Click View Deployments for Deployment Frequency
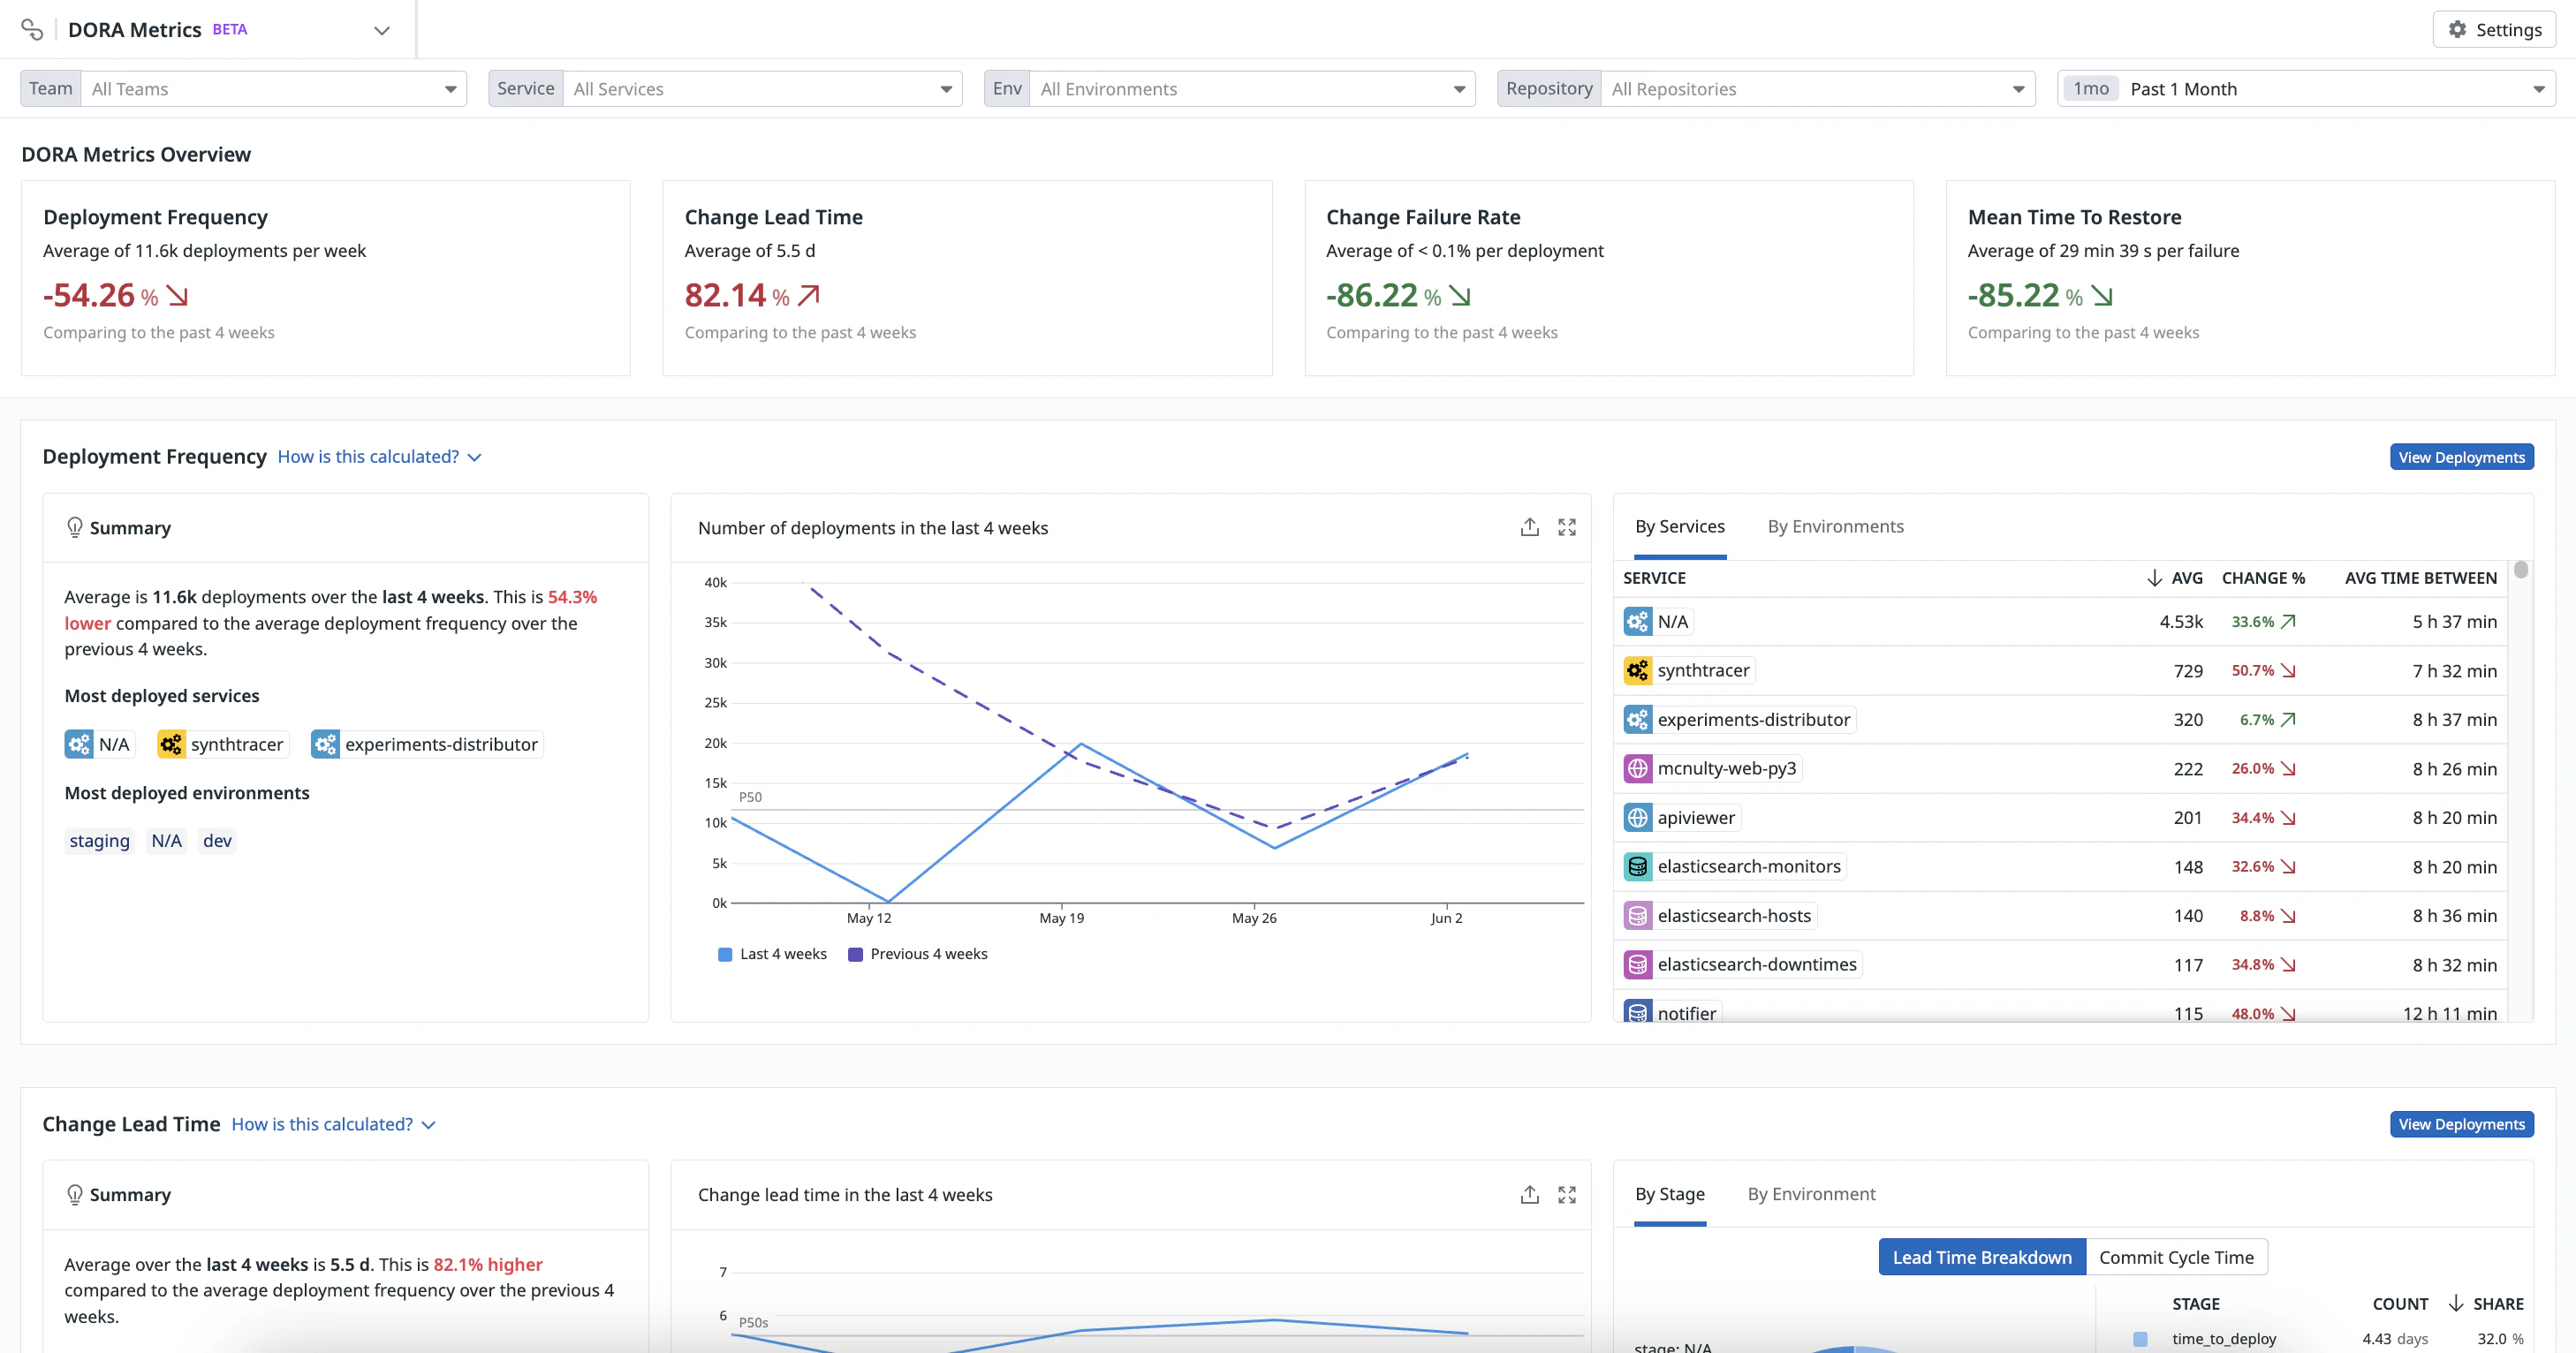 2462,456
